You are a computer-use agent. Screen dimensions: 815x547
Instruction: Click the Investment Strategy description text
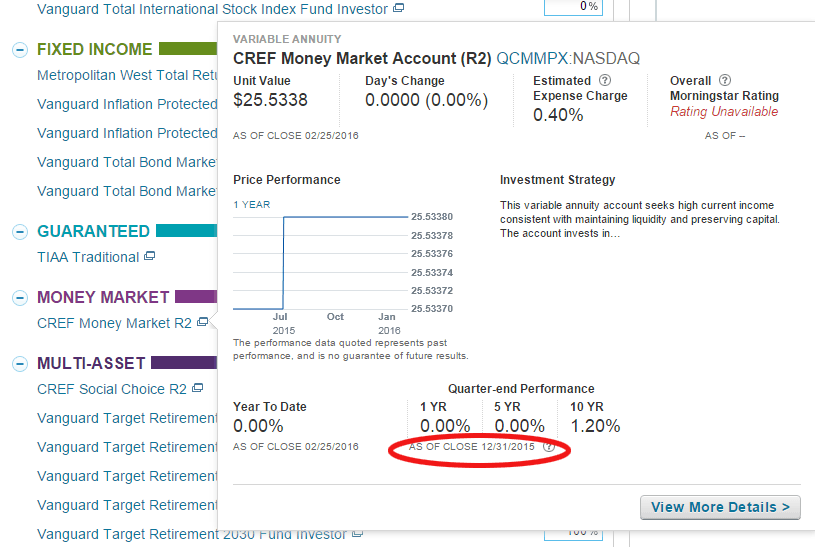[640, 219]
